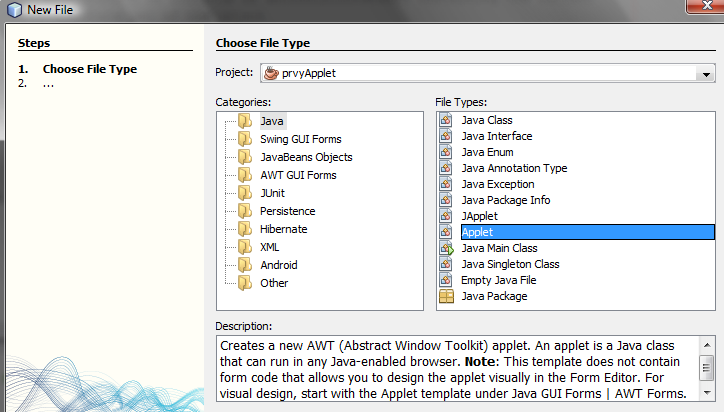Viewport: 724px width, 412px height.
Task: Click the Applet file icon
Action: click(446, 232)
